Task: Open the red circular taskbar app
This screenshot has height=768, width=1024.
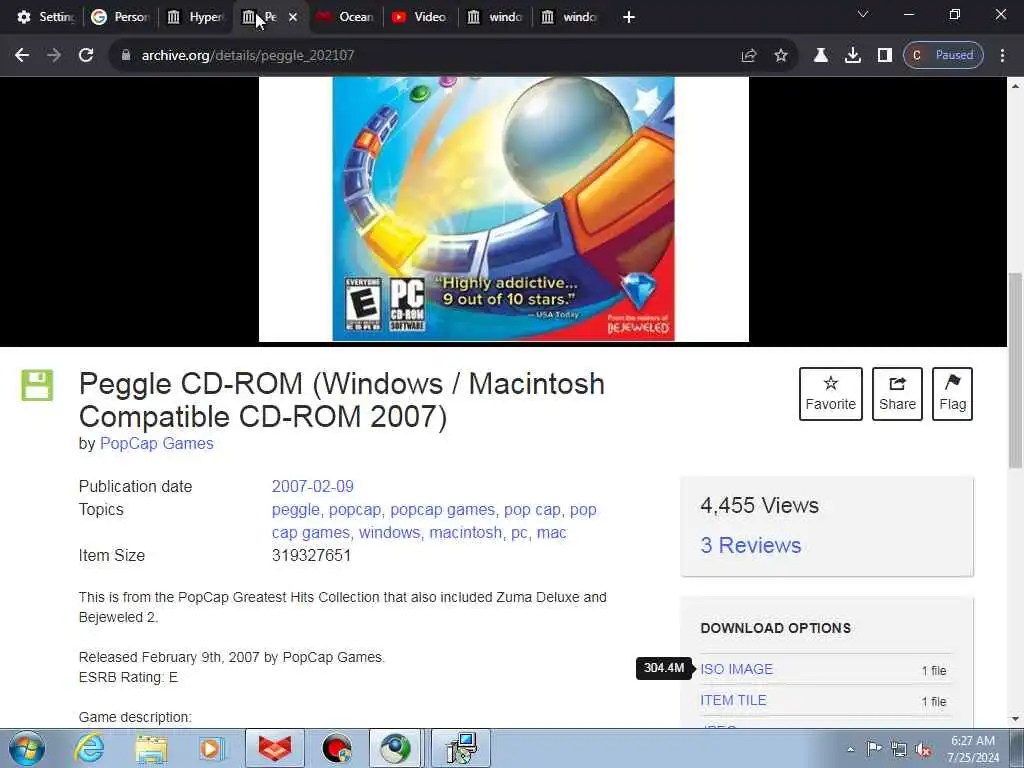Action: pos(336,748)
